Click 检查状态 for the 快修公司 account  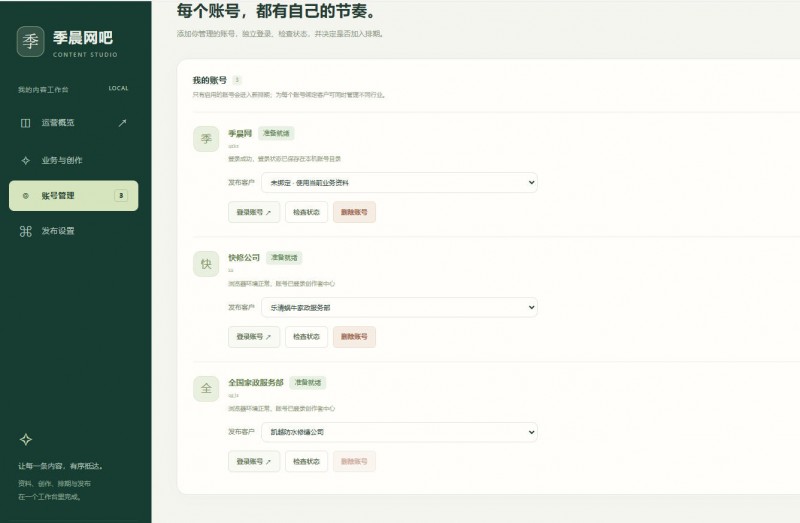click(x=306, y=337)
